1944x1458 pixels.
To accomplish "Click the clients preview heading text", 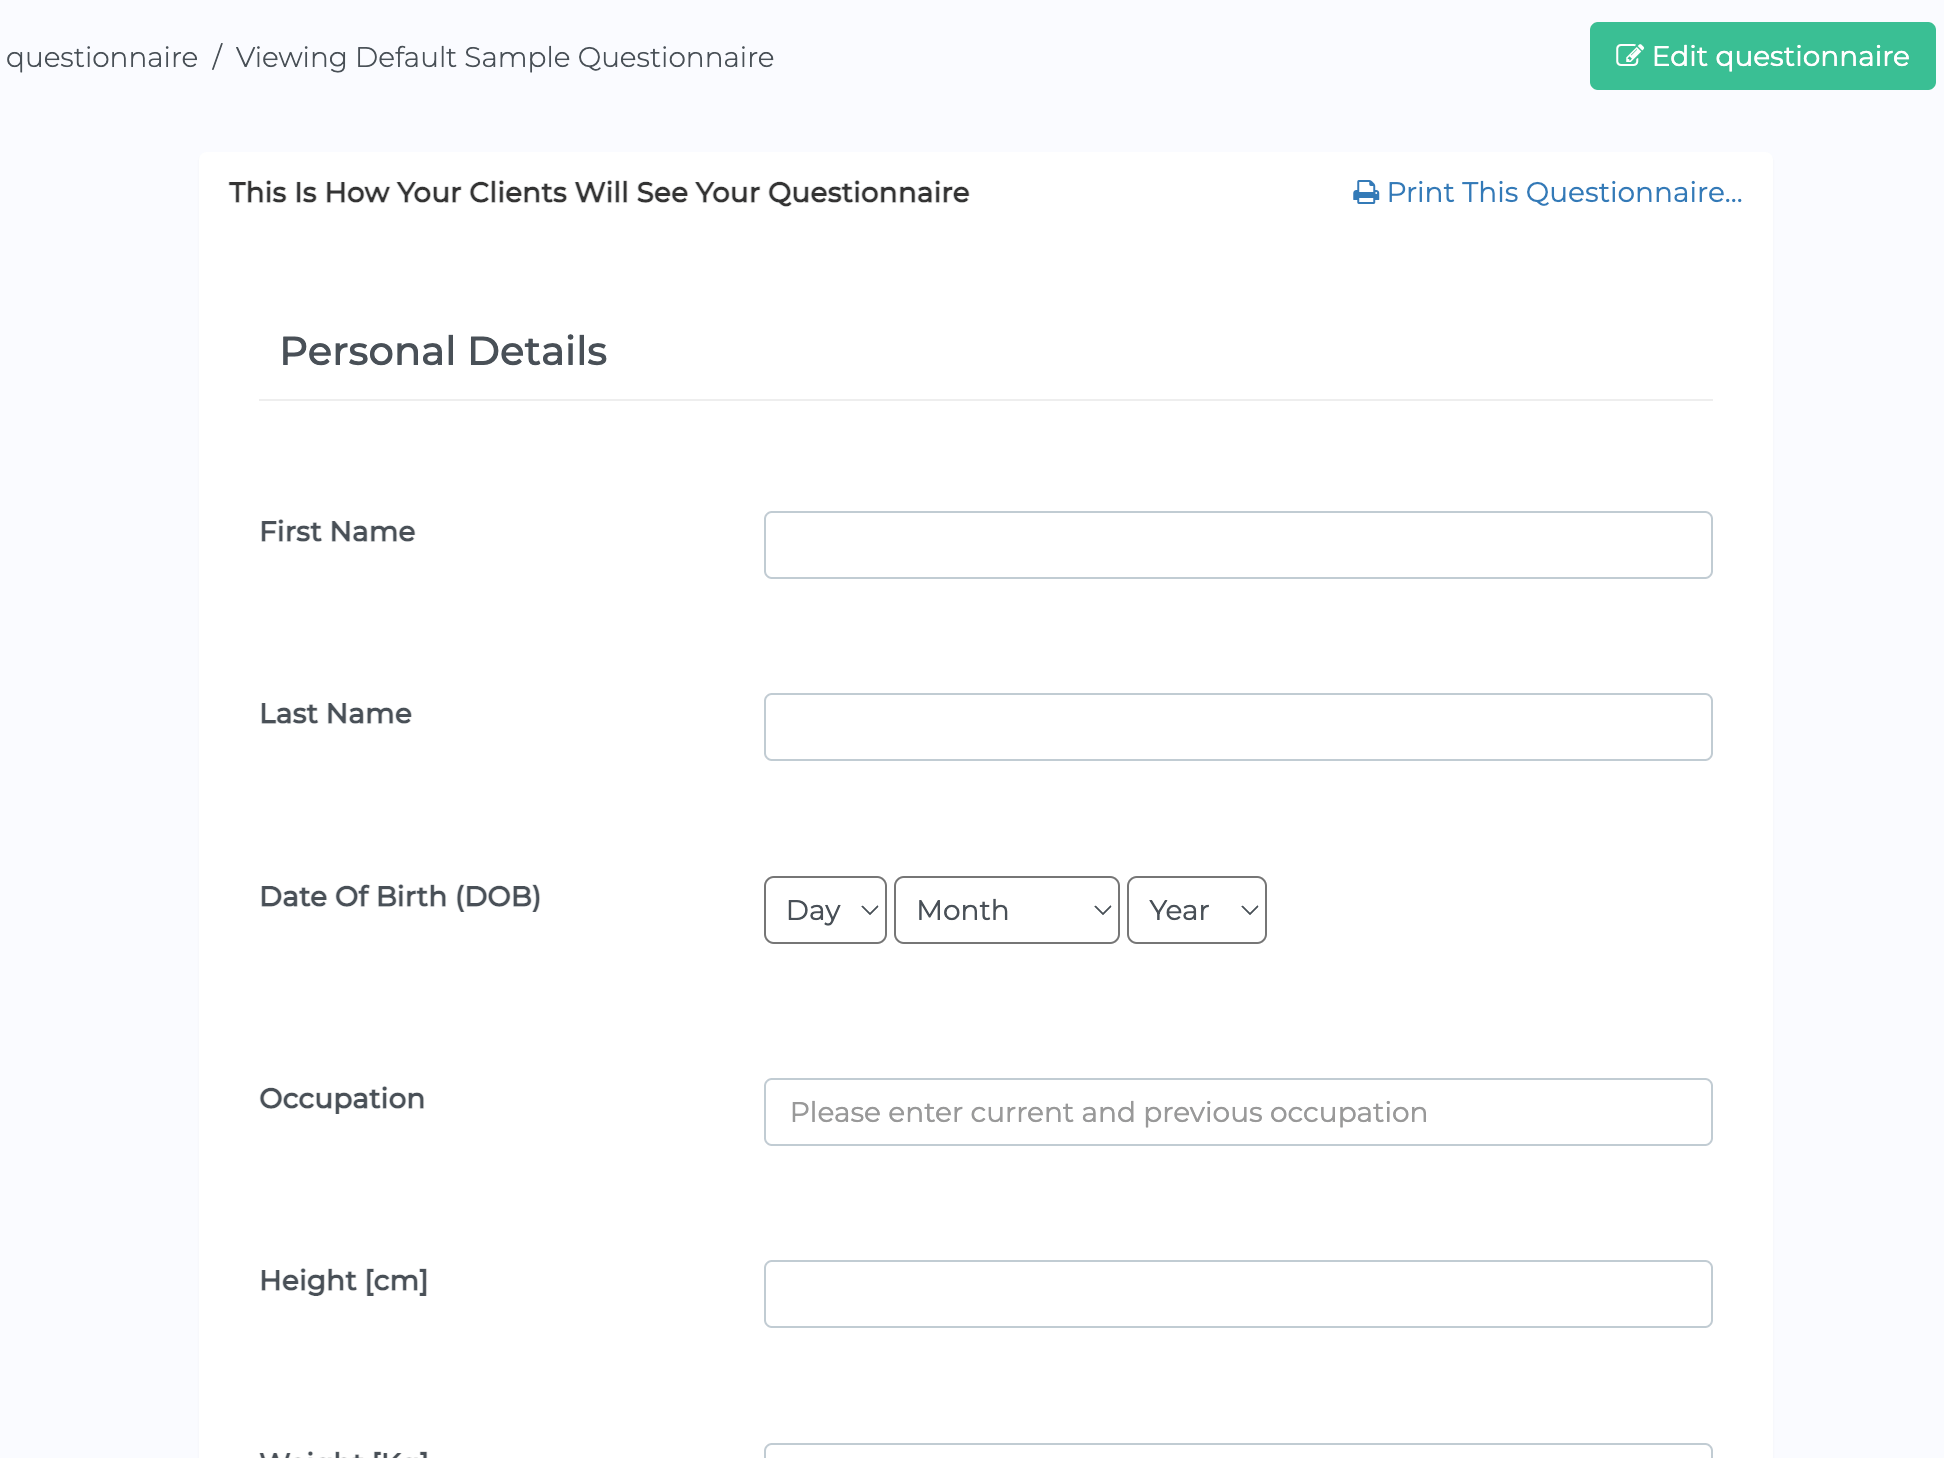I will [598, 192].
